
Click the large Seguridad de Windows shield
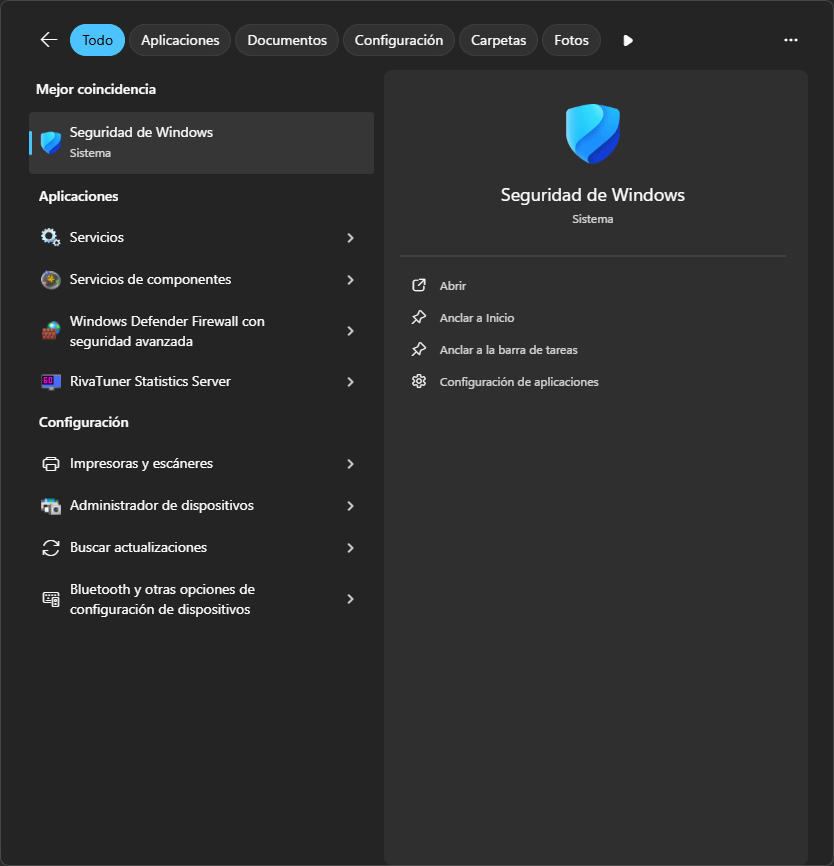point(593,134)
